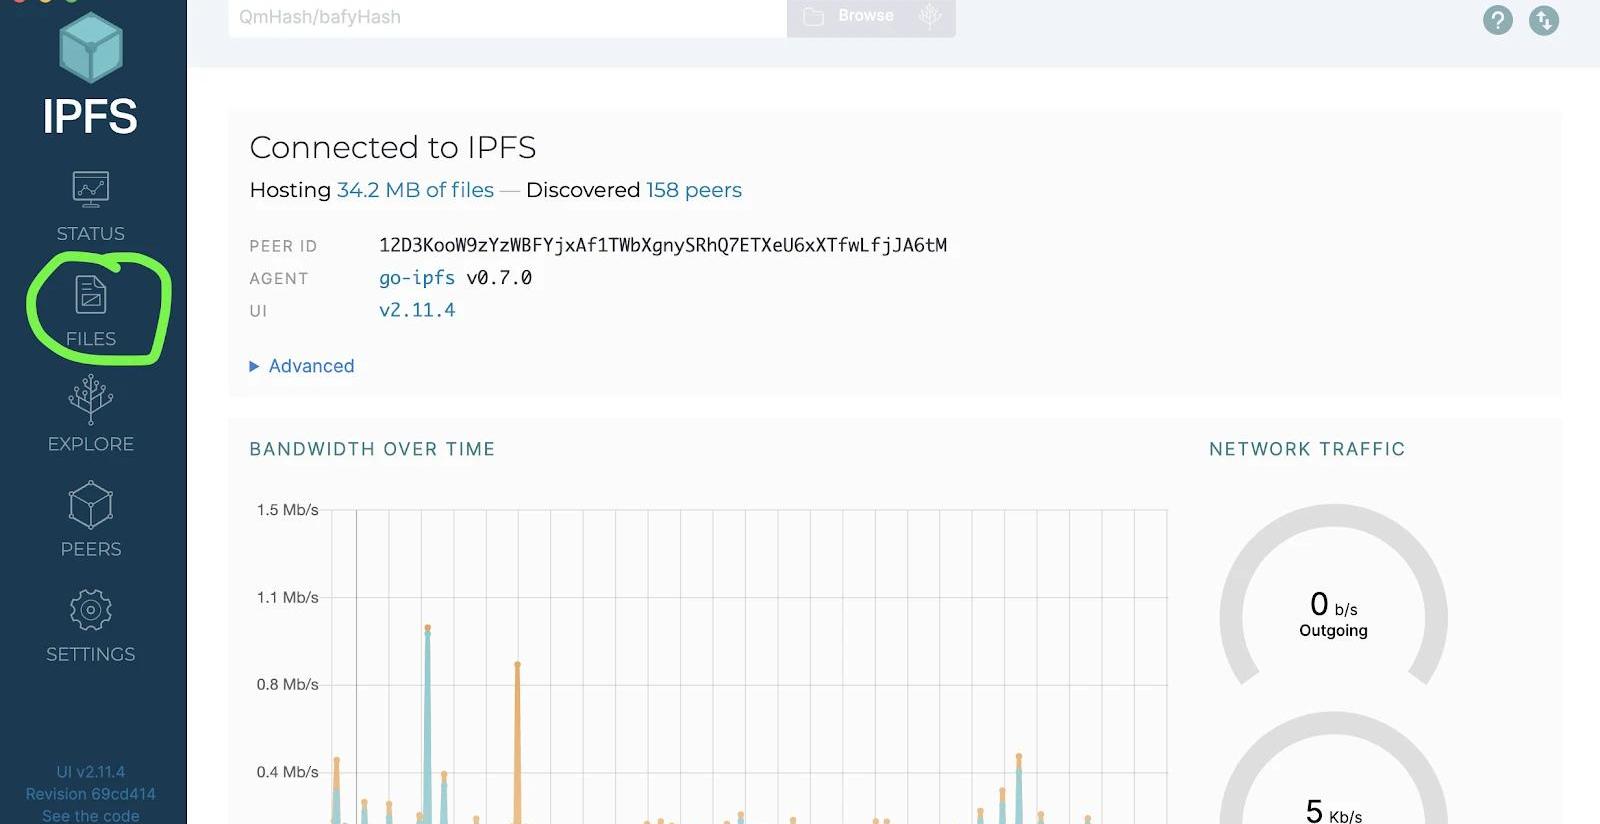Click the tallest teal bar in bandwidth chart
The height and width of the screenshot is (824, 1600).
click(x=428, y=720)
